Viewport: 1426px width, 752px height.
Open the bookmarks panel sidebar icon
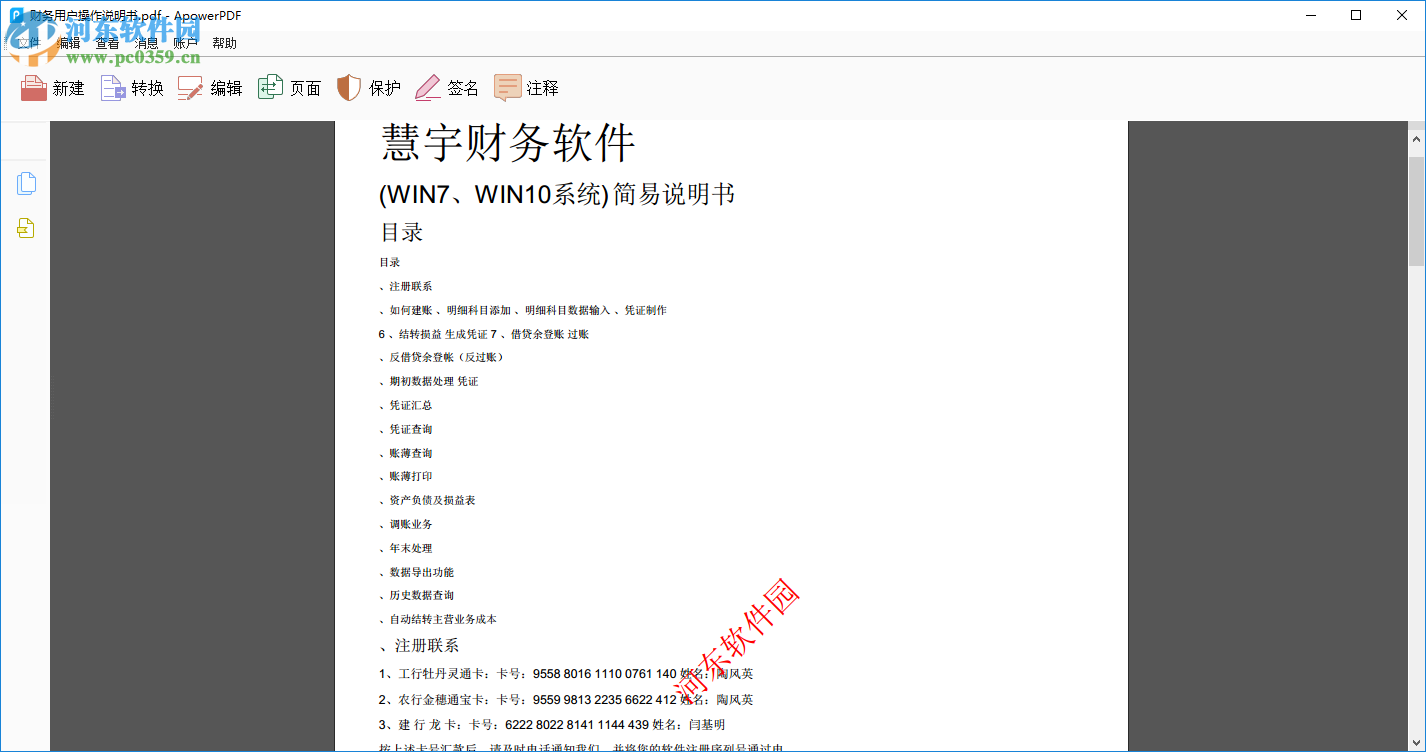tap(26, 228)
